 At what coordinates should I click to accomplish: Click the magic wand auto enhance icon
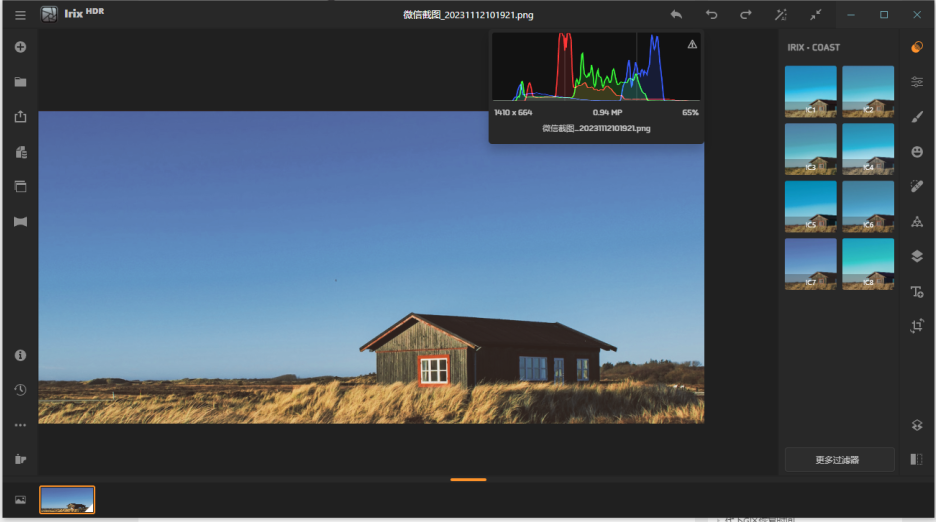[781, 15]
